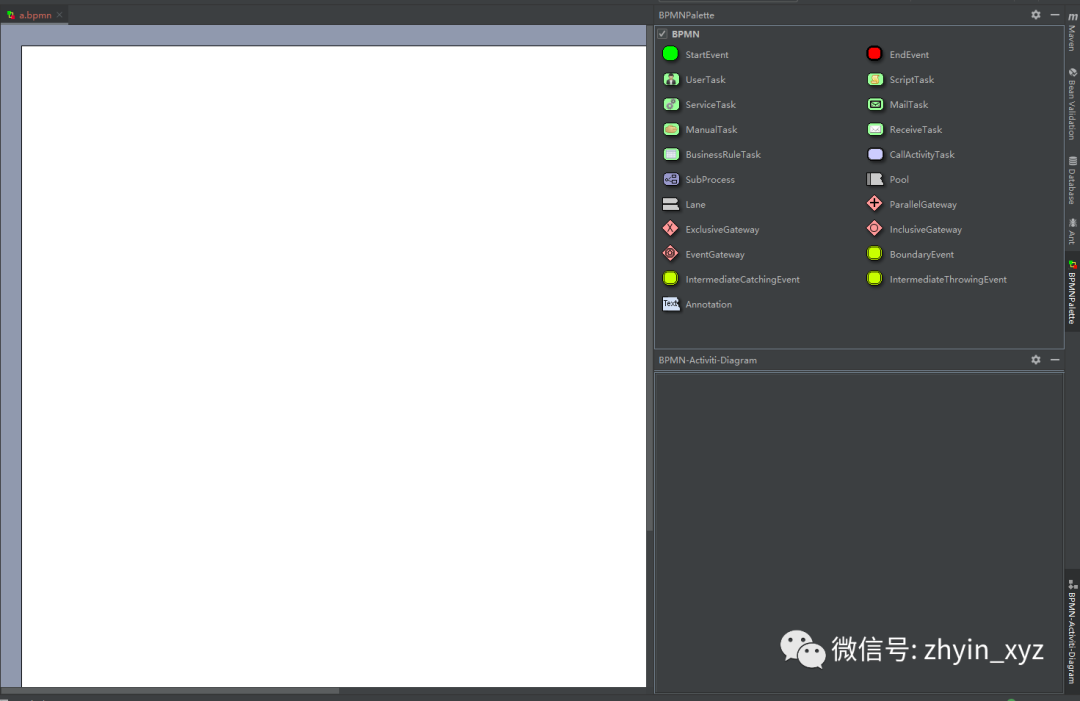The height and width of the screenshot is (701, 1080).
Task: Click inside the white BPMN canvas
Action: [x=333, y=366]
